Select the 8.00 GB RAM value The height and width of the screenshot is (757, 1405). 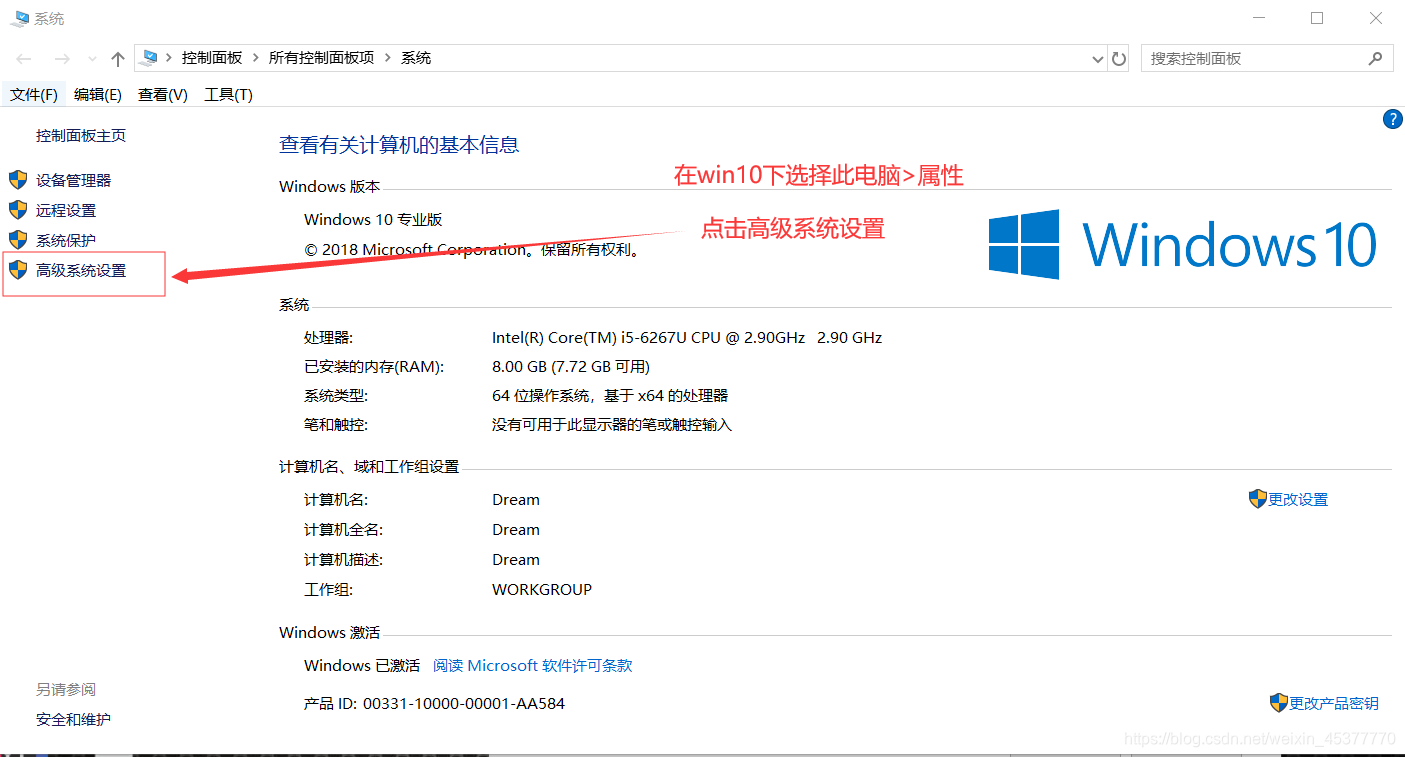pyautogui.click(x=571, y=367)
